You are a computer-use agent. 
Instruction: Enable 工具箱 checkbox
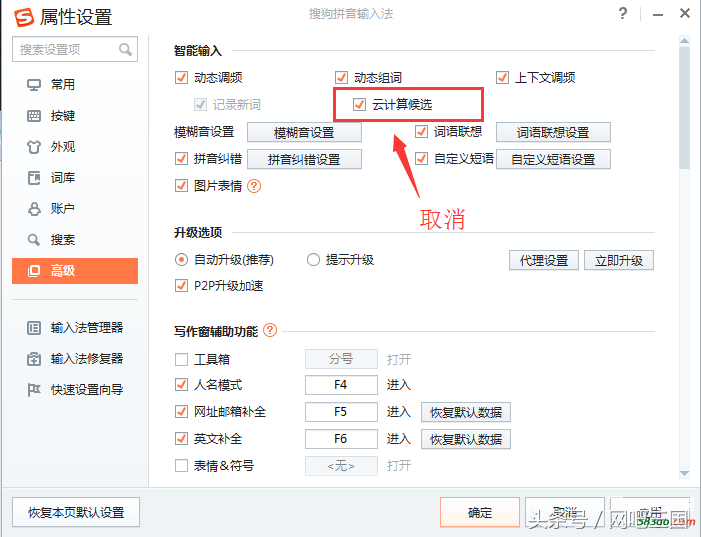click(x=181, y=359)
